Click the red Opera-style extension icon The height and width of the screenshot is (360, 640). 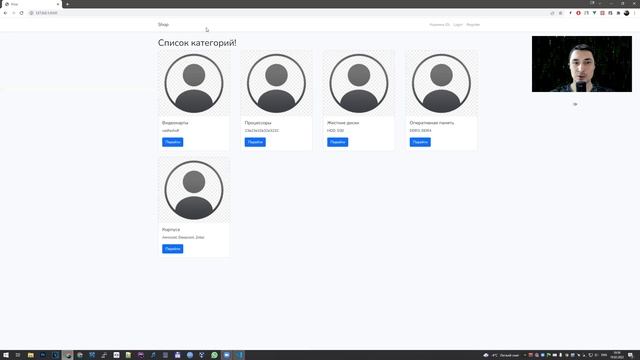tap(578, 13)
